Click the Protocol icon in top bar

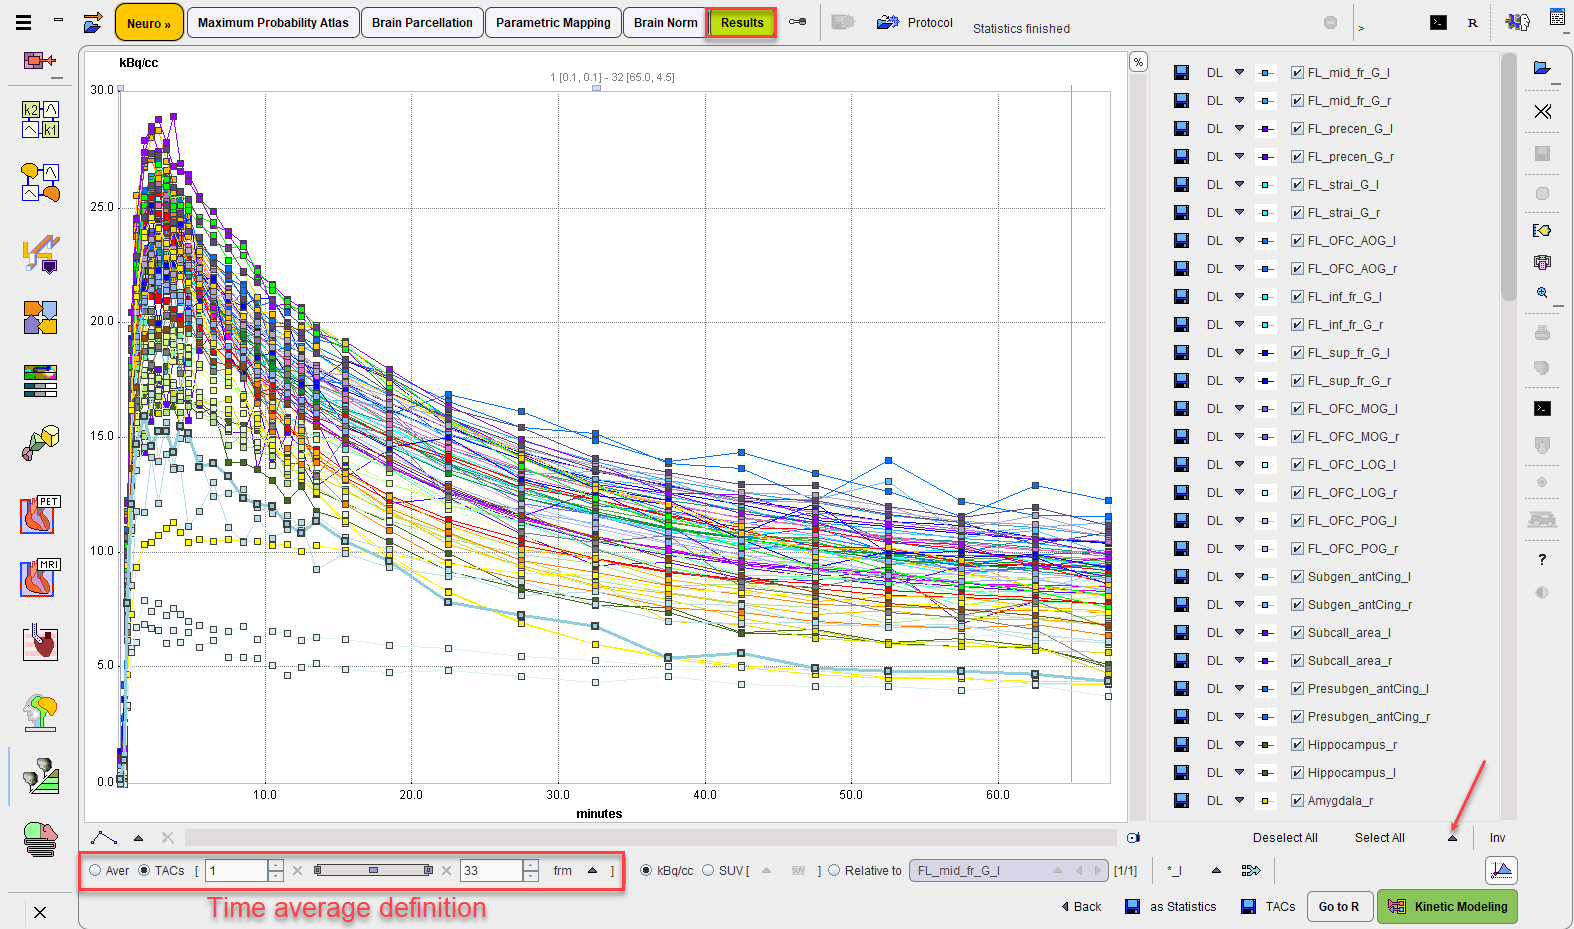click(x=888, y=22)
